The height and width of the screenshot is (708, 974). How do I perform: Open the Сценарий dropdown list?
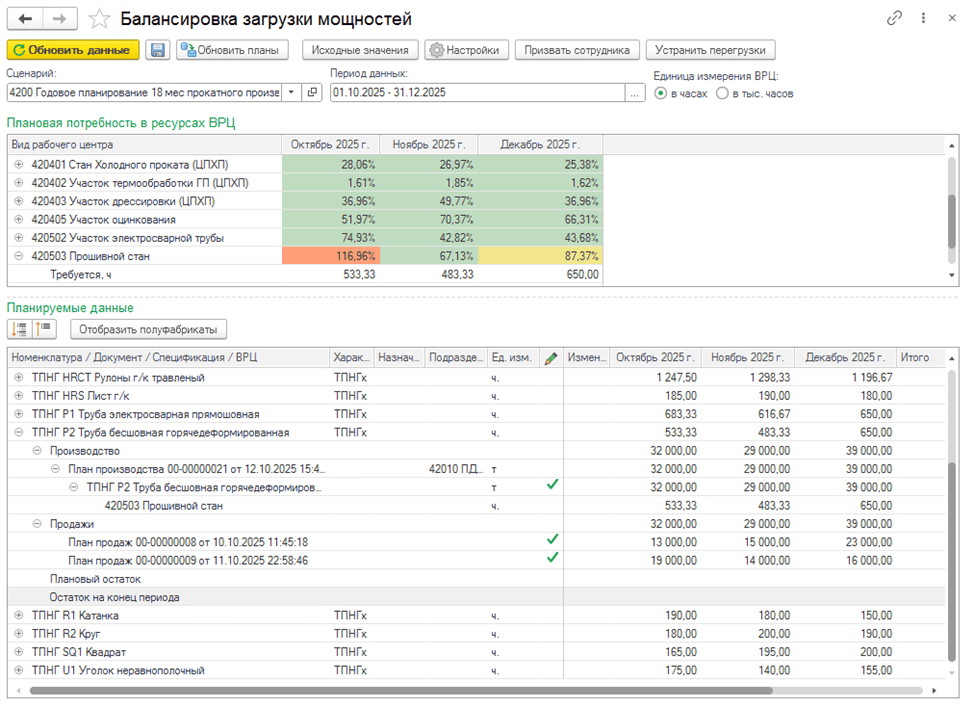point(291,92)
